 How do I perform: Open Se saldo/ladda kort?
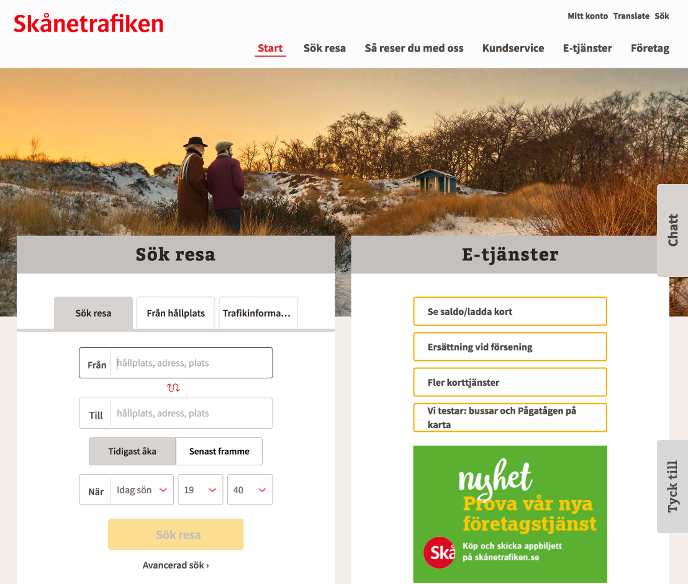[510, 312]
